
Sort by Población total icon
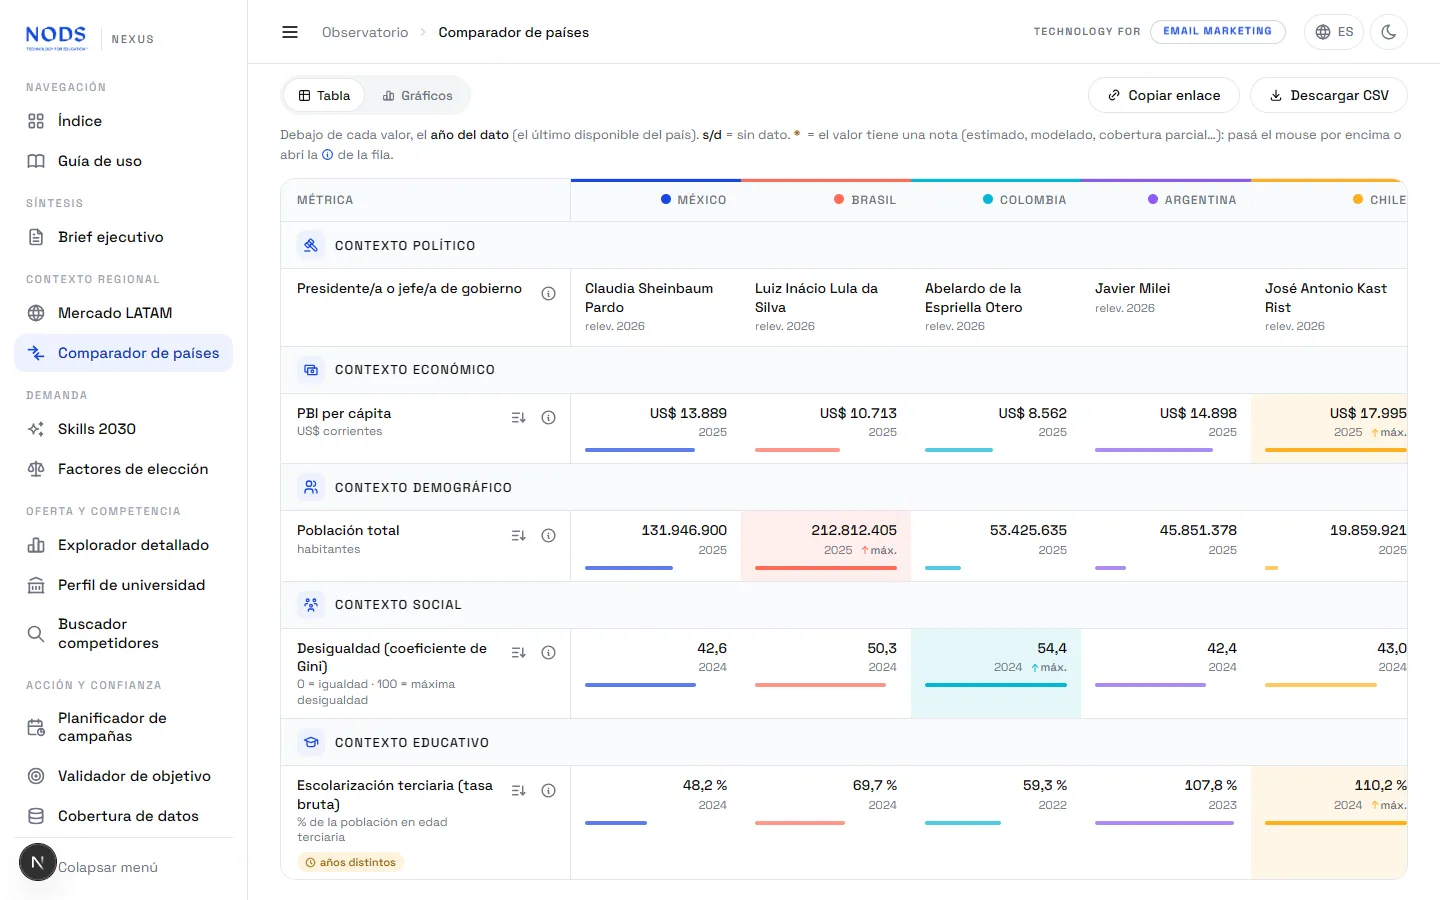[518, 536]
